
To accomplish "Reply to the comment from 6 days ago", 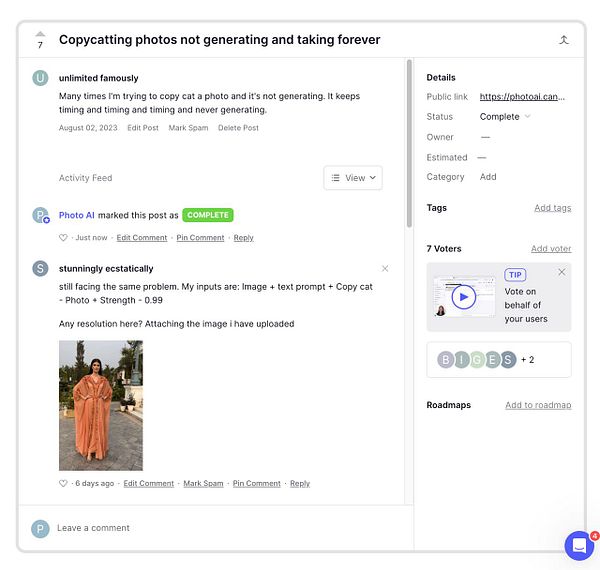I will [300, 483].
